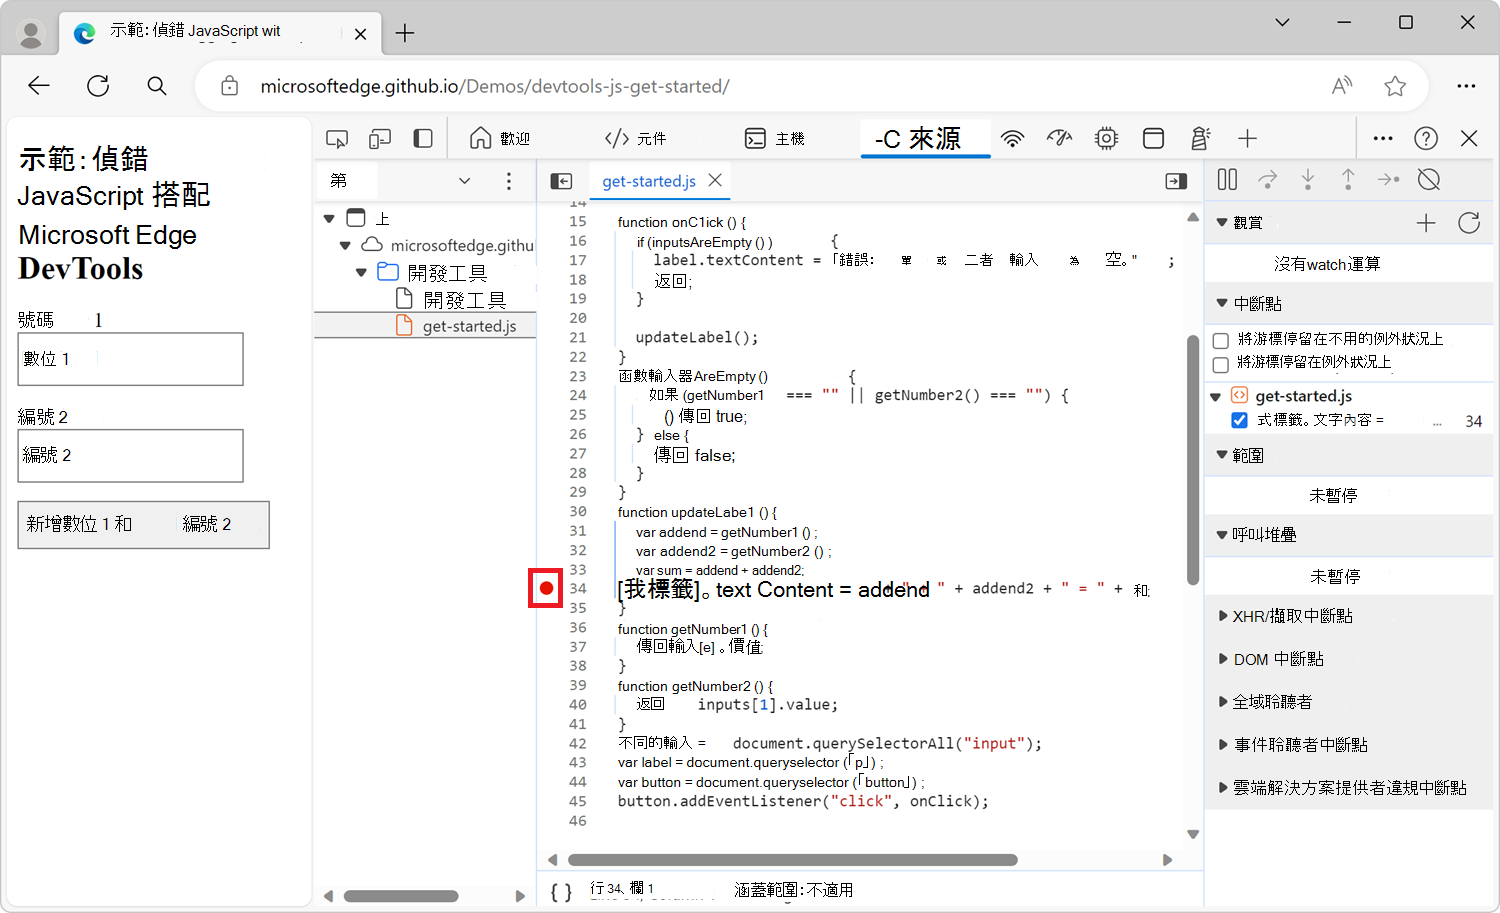Open the Application tool icon
The height and width of the screenshot is (913, 1500).
pos(1153,139)
